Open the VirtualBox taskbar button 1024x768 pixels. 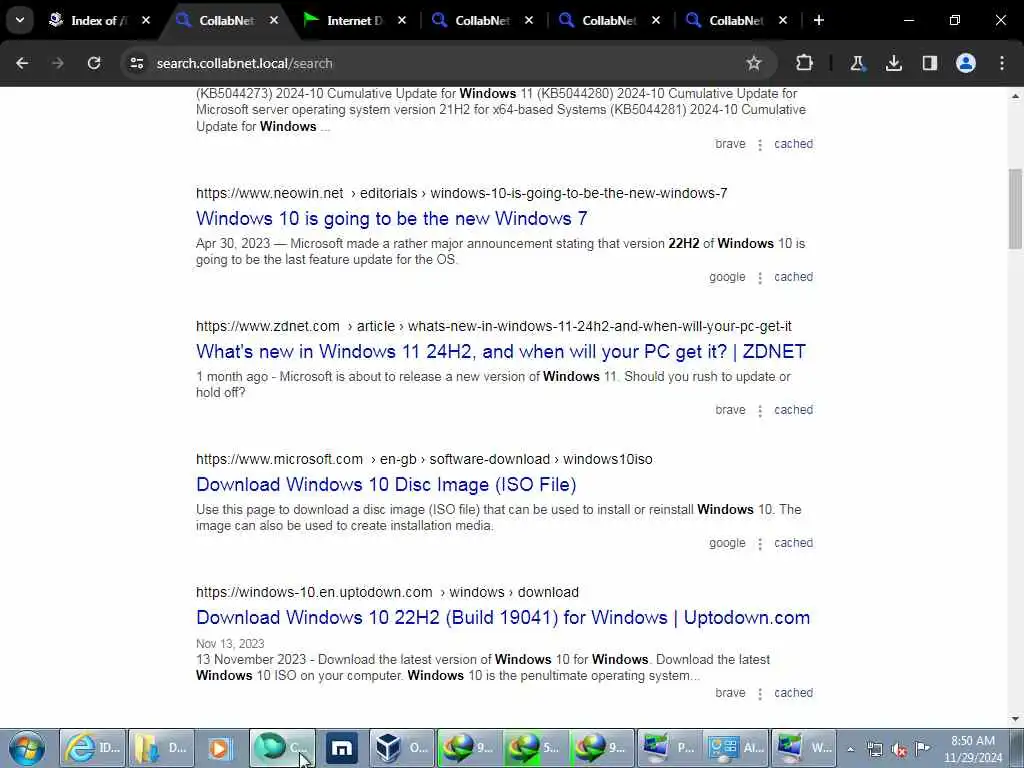402,748
